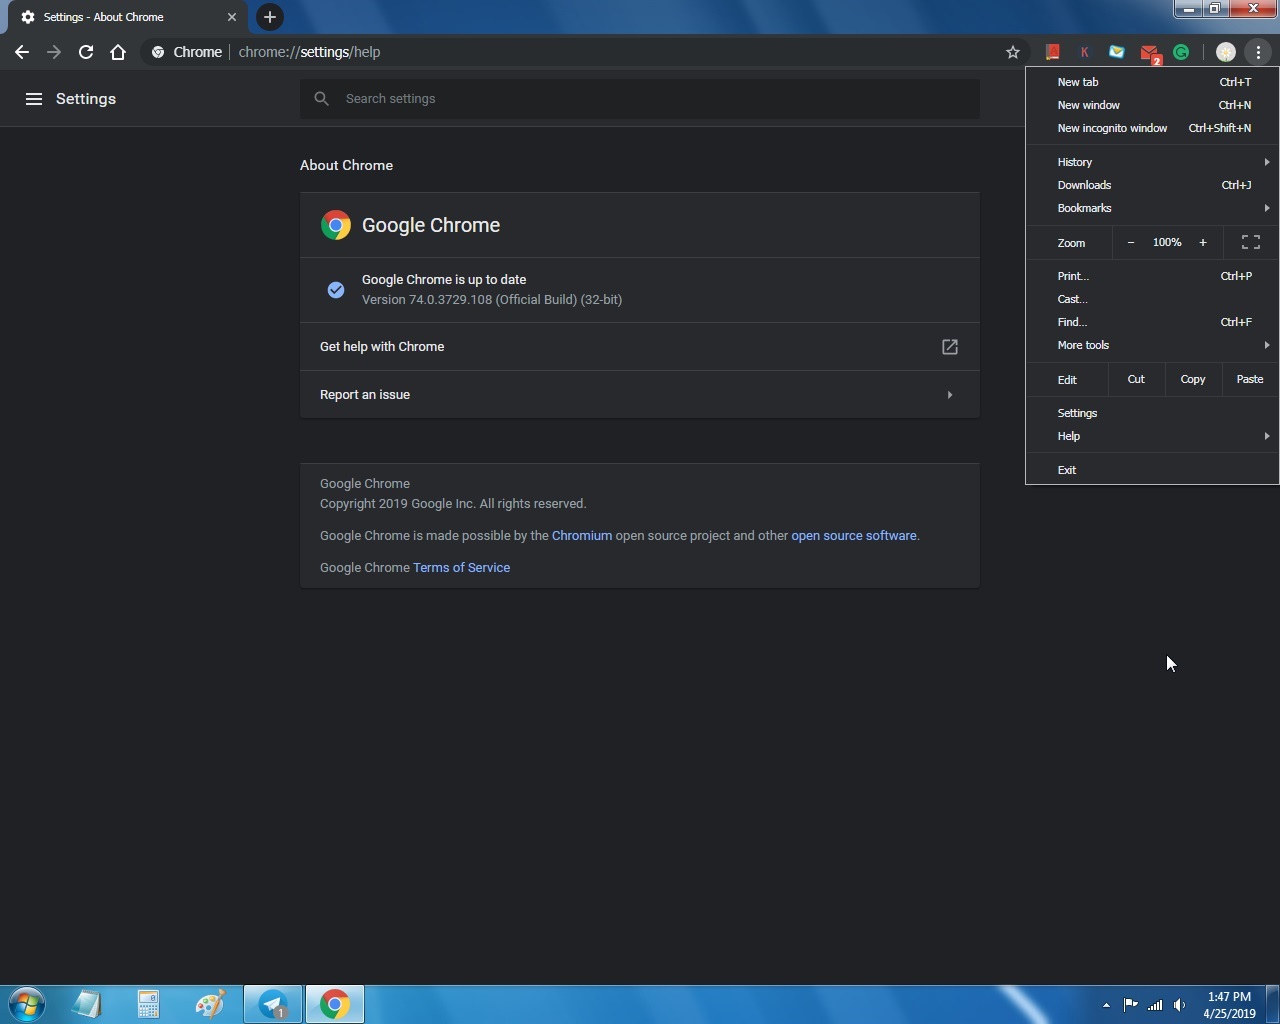
Task: Expand the Report an issue row
Action: 640,395
